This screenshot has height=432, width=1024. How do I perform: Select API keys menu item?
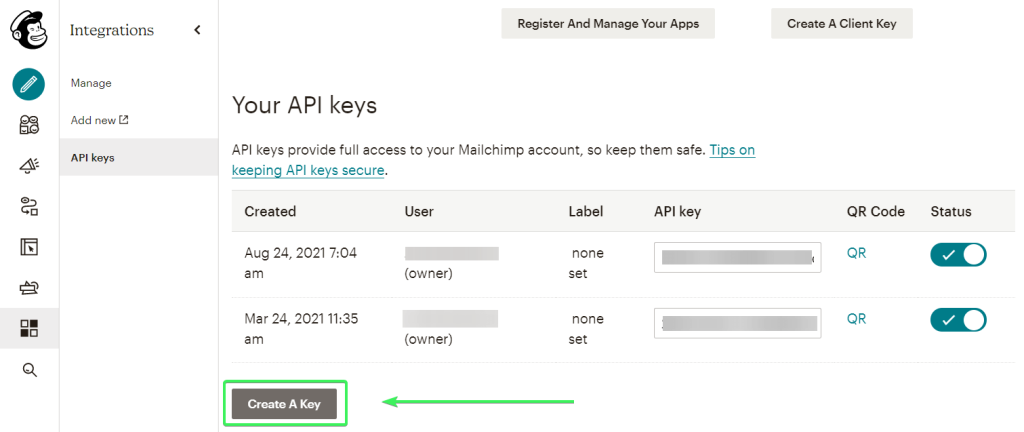pos(92,157)
